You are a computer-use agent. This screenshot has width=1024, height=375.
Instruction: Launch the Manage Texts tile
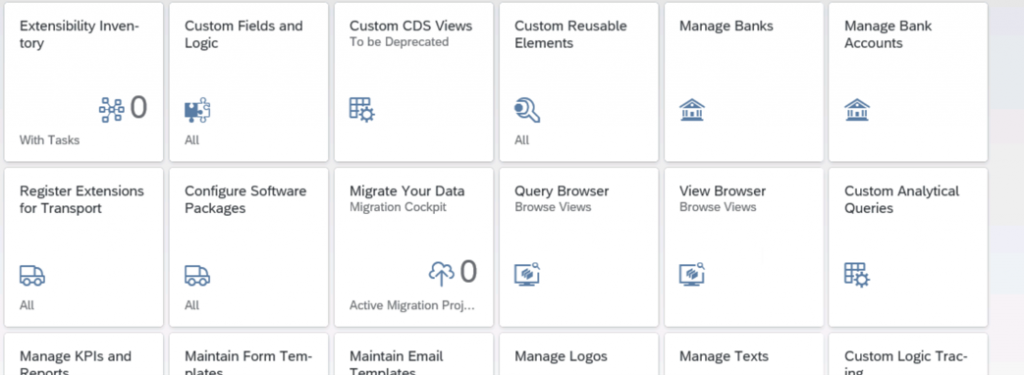pyautogui.click(x=744, y=354)
